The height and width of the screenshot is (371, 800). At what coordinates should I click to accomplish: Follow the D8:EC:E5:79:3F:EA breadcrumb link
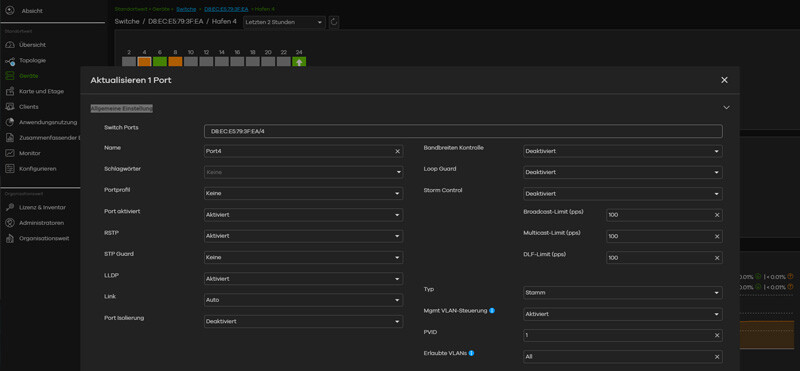pos(226,9)
